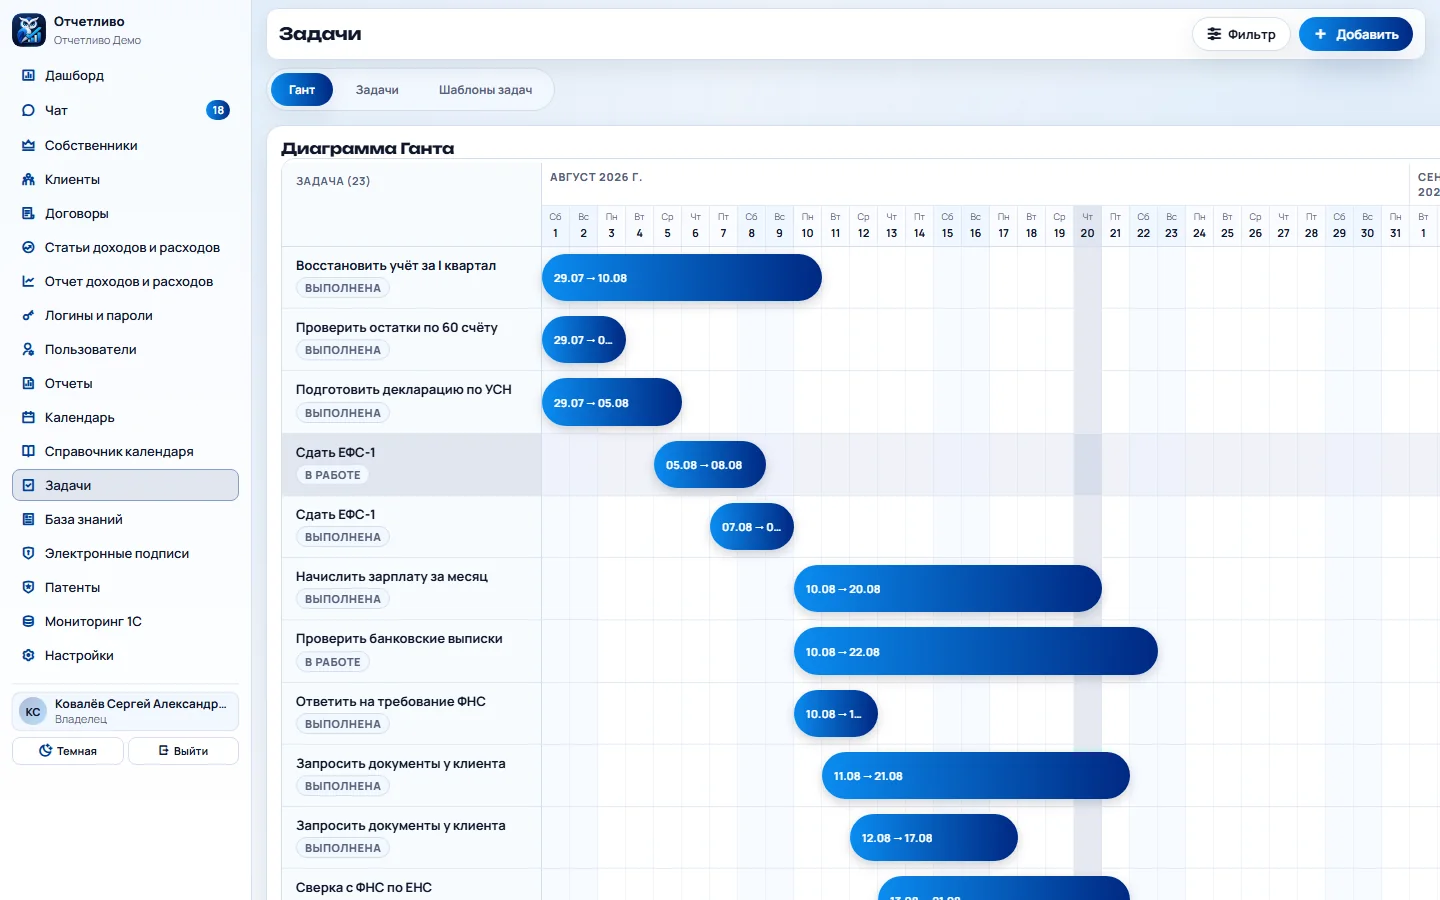Select highlighted day 20 in the timeline header
Image resolution: width=1440 pixels, height=900 pixels.
[1088, 225]
